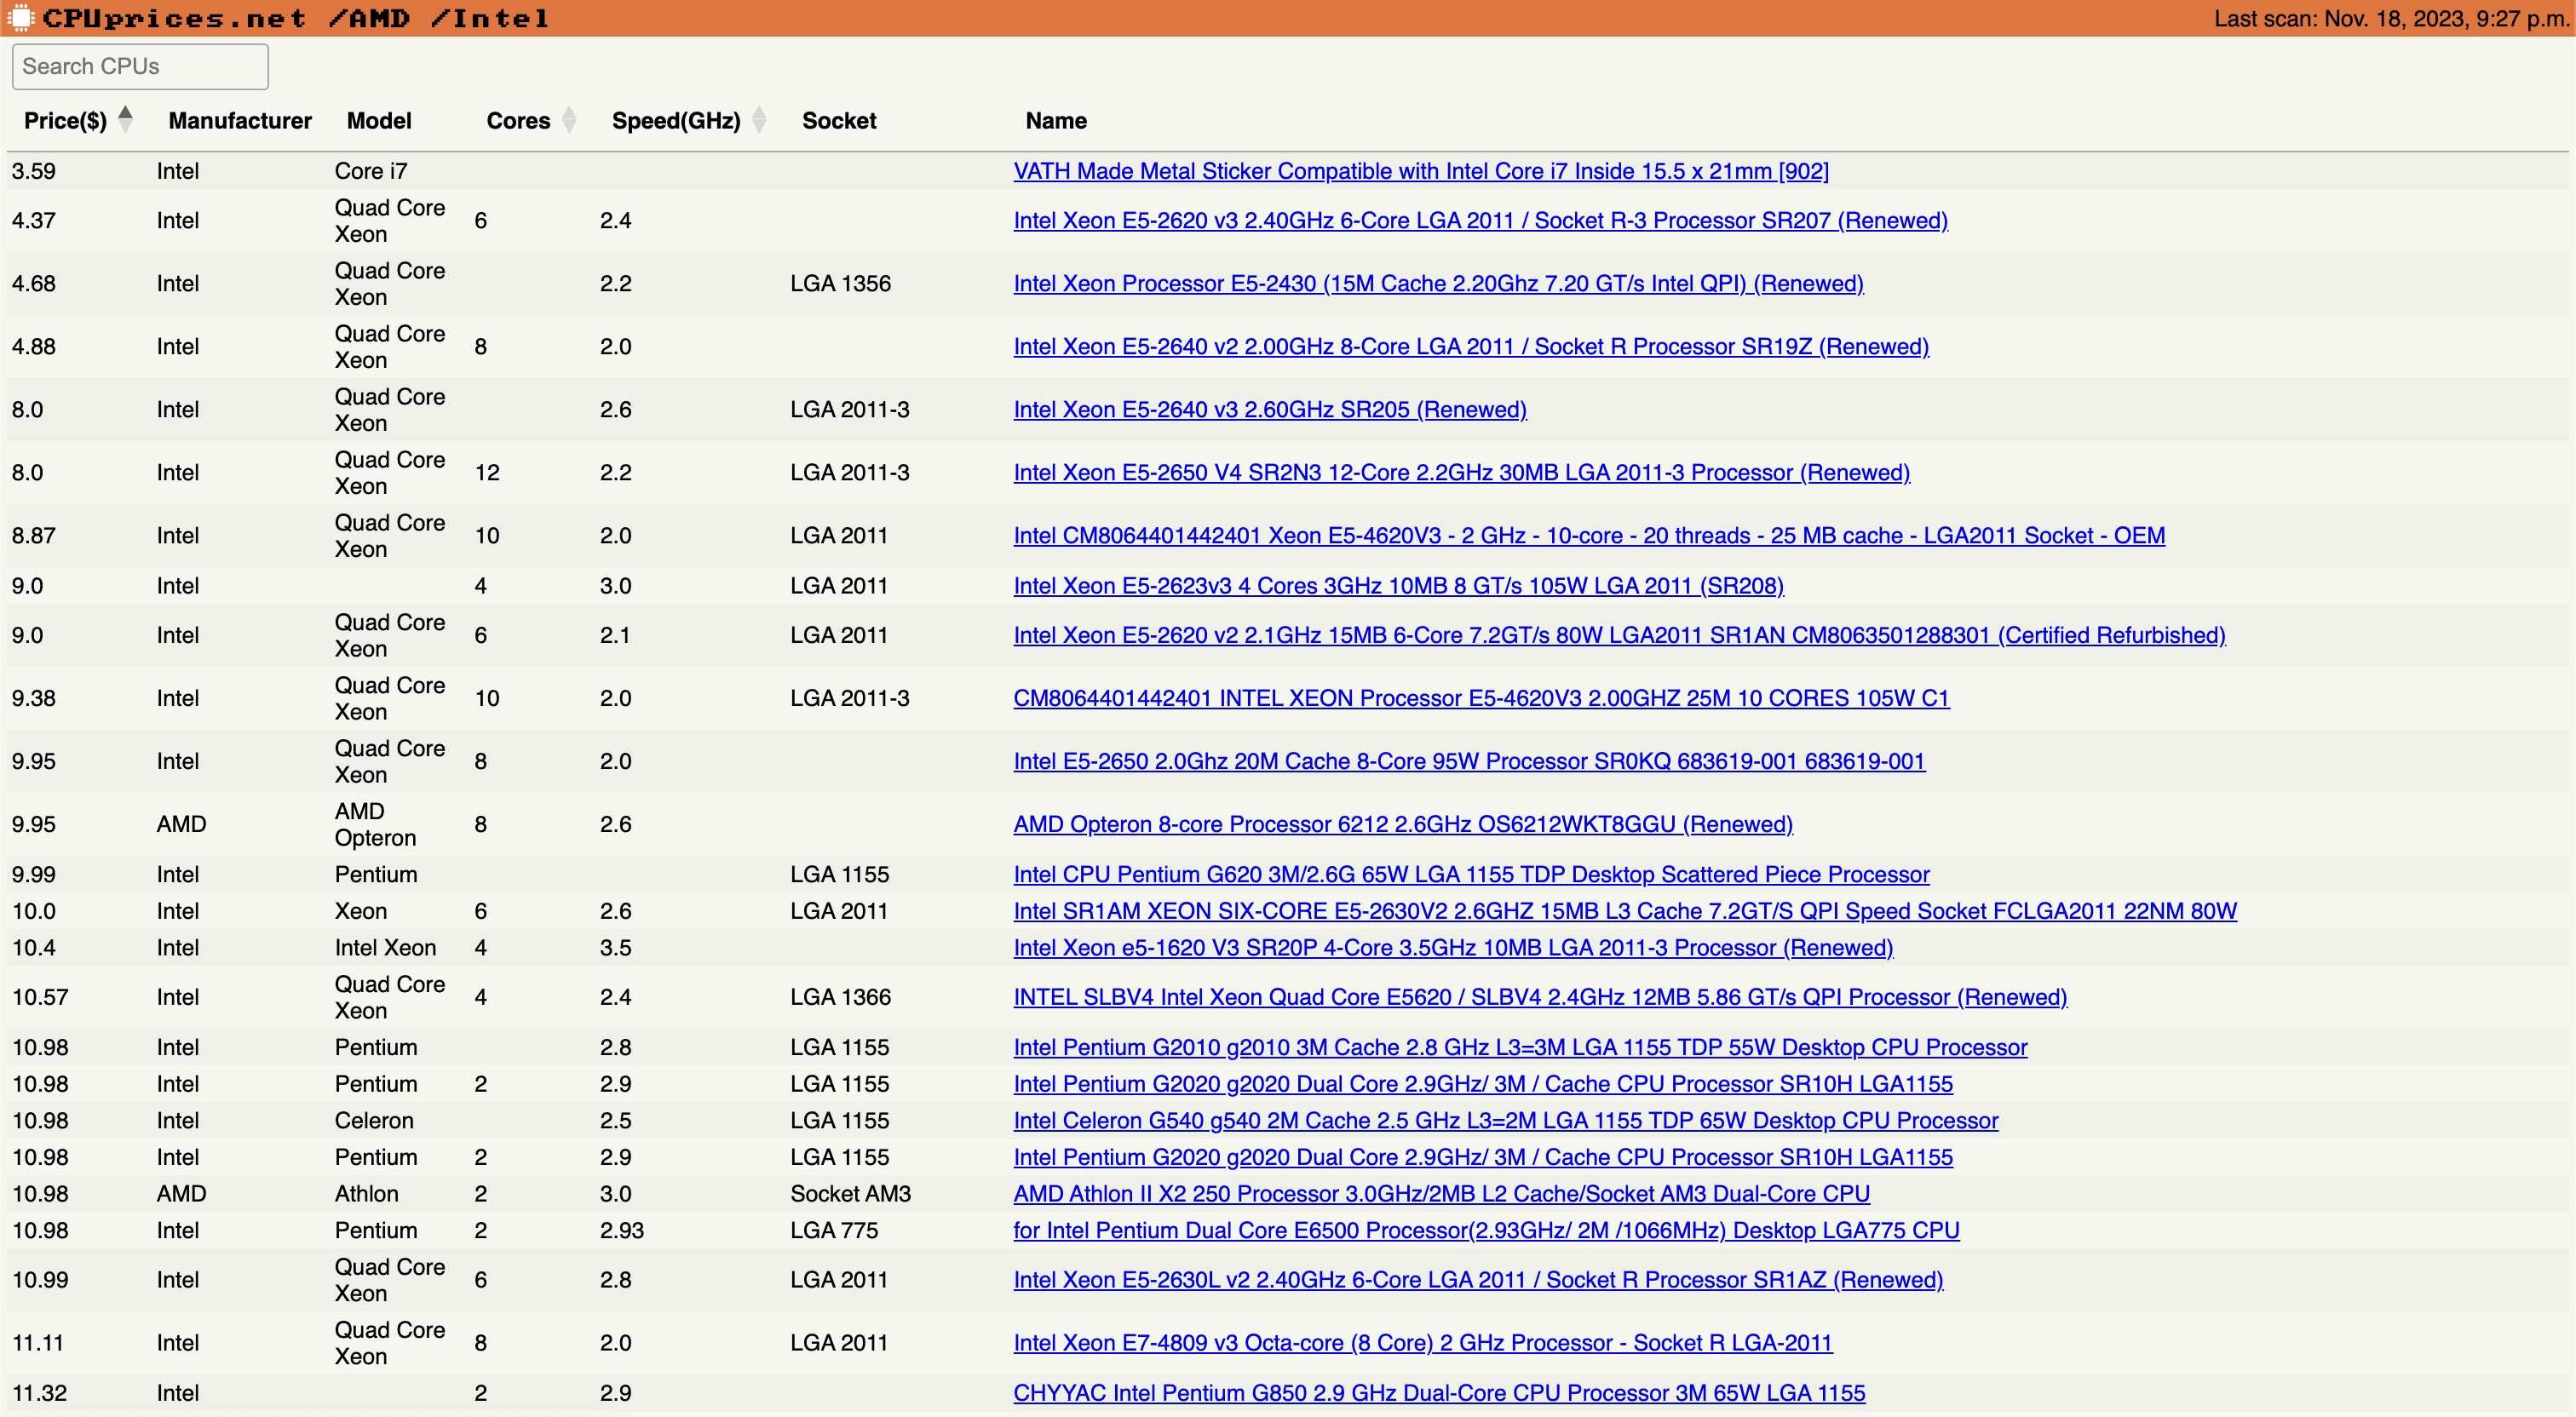Image resolution: width=2576 pixels, height=1417 pixels.
Task: Click the 3.5 speed cell
Action: coord(615,947)
